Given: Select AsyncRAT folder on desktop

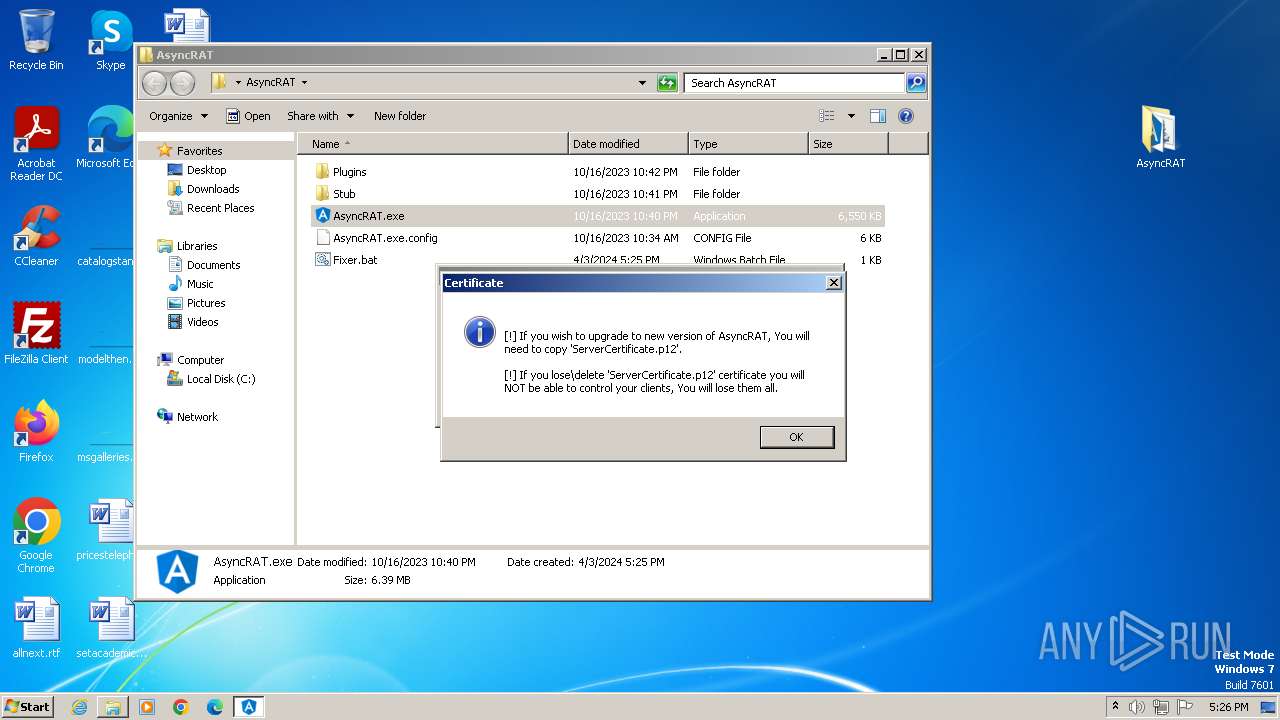Looking at the screenshot, I should point(1160,138).
